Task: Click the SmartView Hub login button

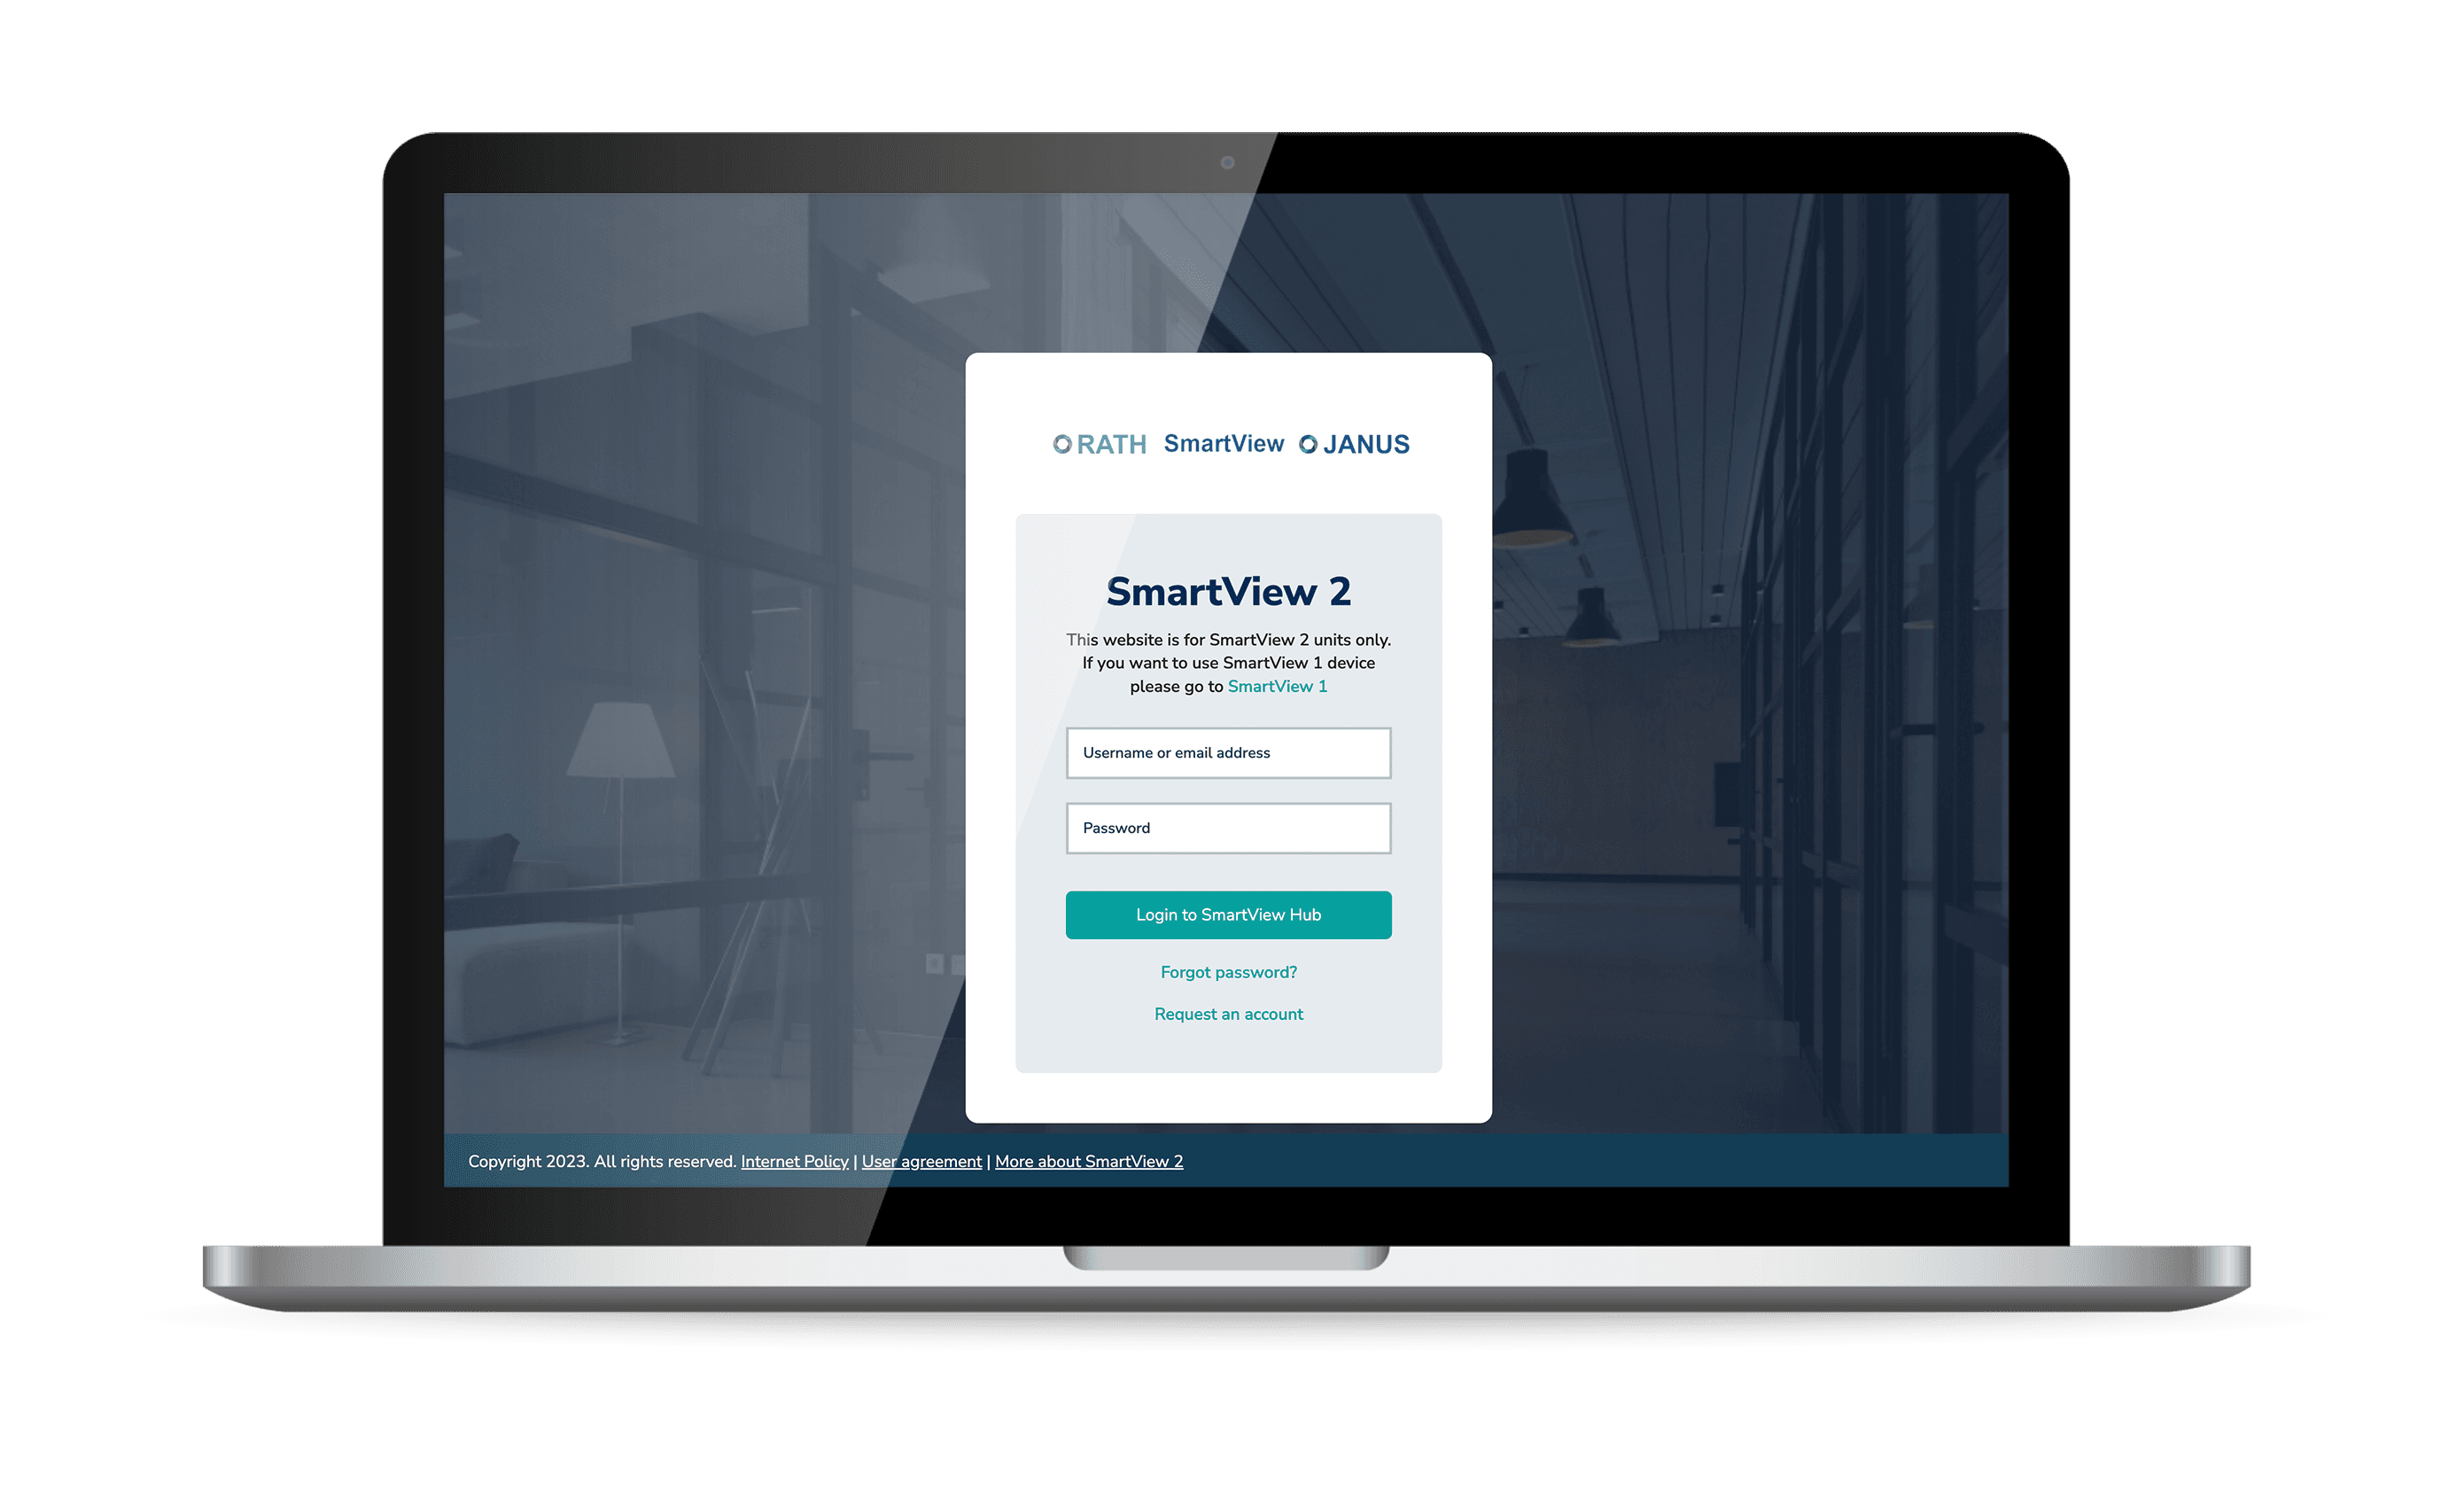Action: coord(1229,914)
